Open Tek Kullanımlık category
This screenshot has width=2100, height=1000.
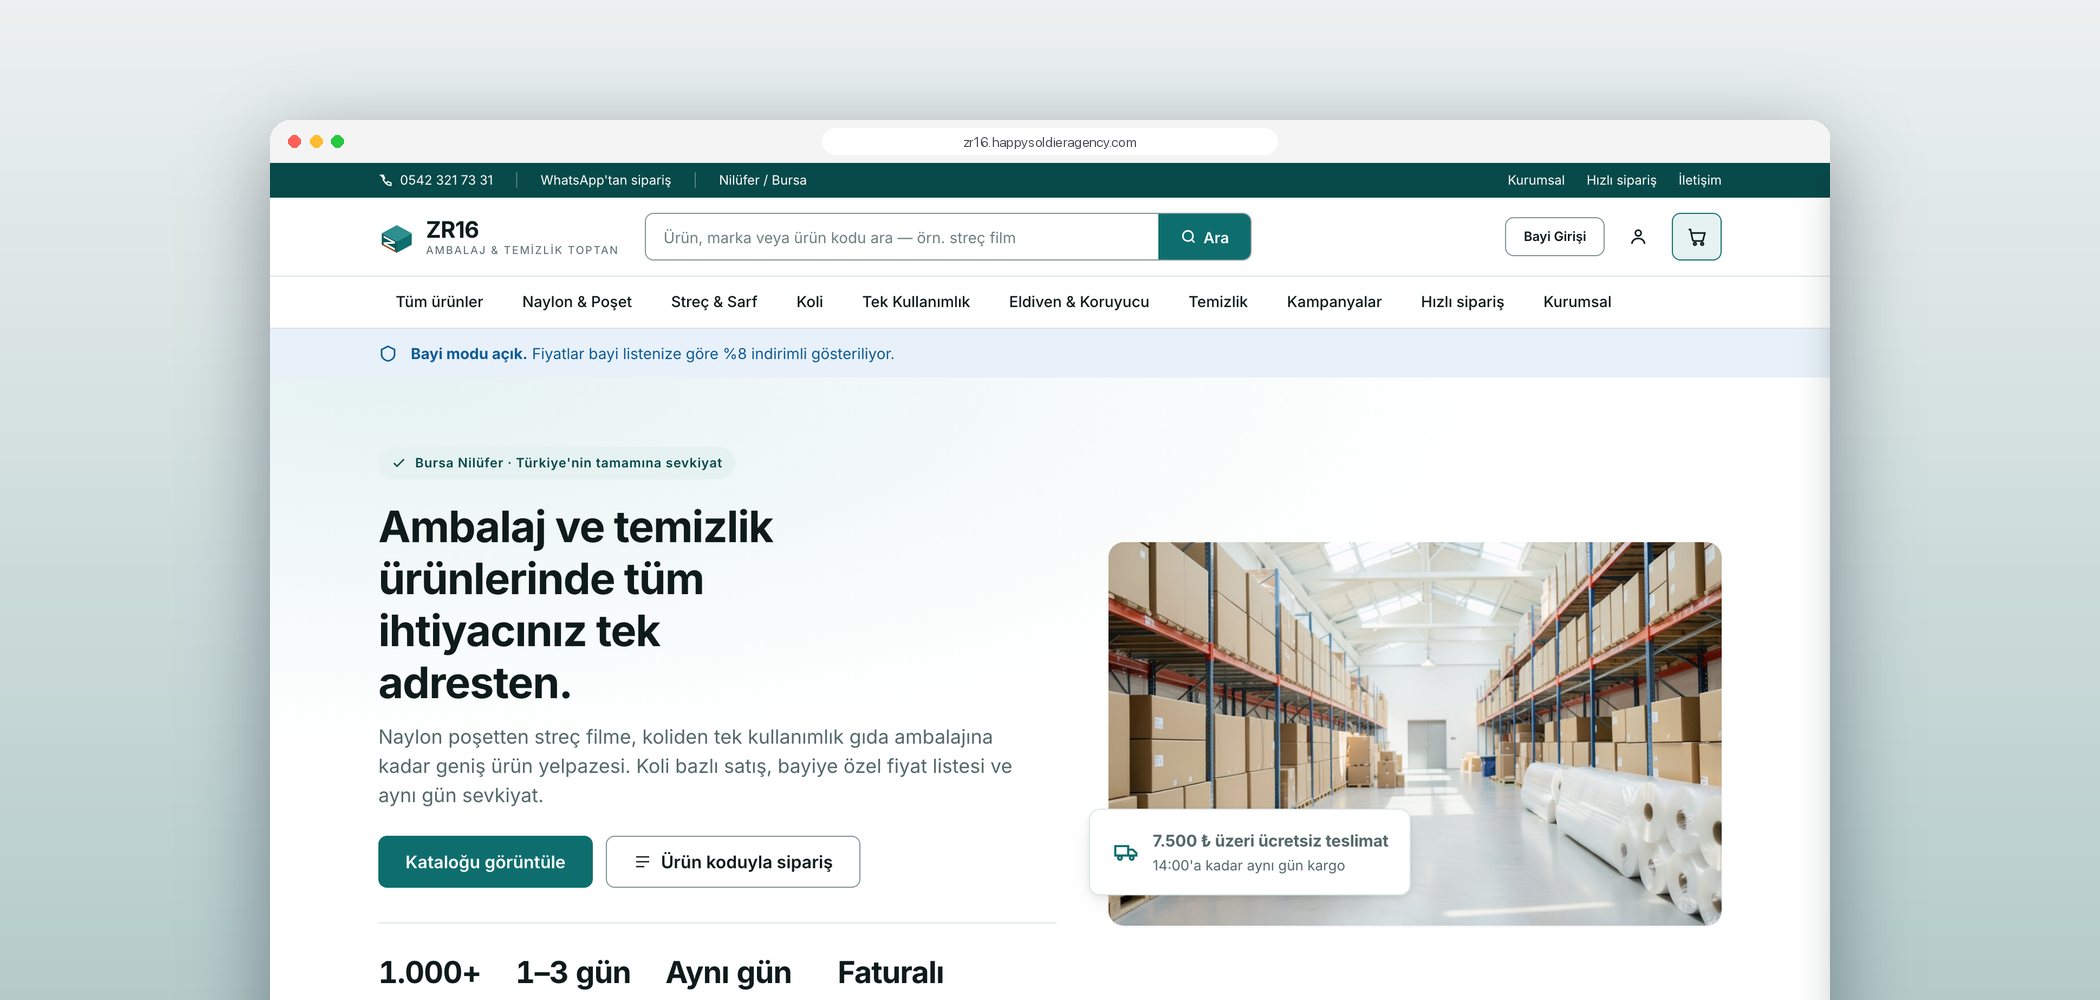click(916, 302)
